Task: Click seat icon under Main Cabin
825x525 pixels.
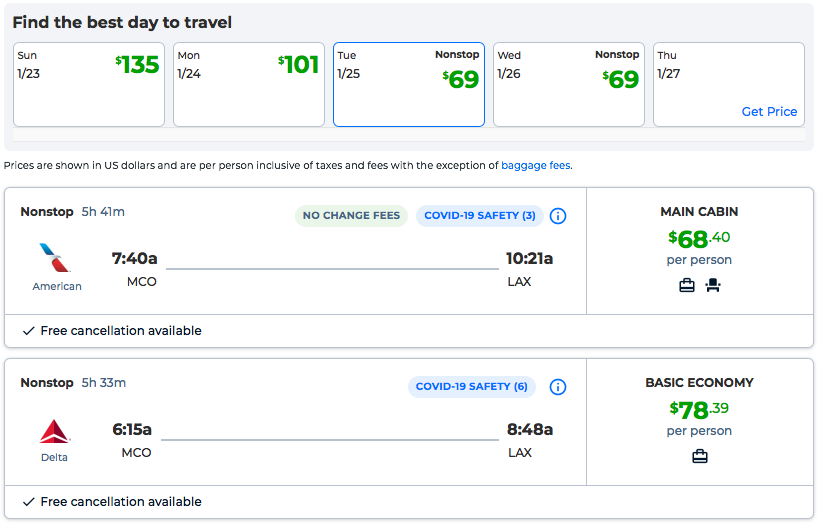Action: 713,286
